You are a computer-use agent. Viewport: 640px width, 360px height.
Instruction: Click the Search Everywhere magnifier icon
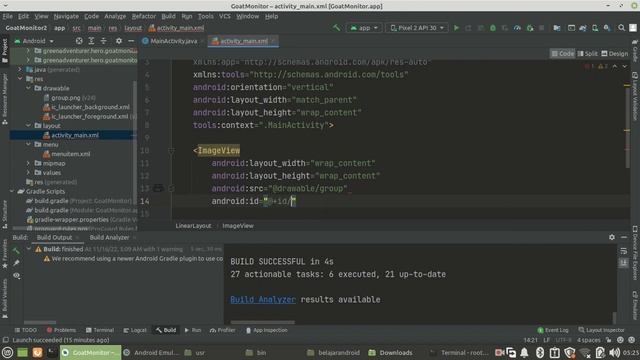tap(621, 28)
